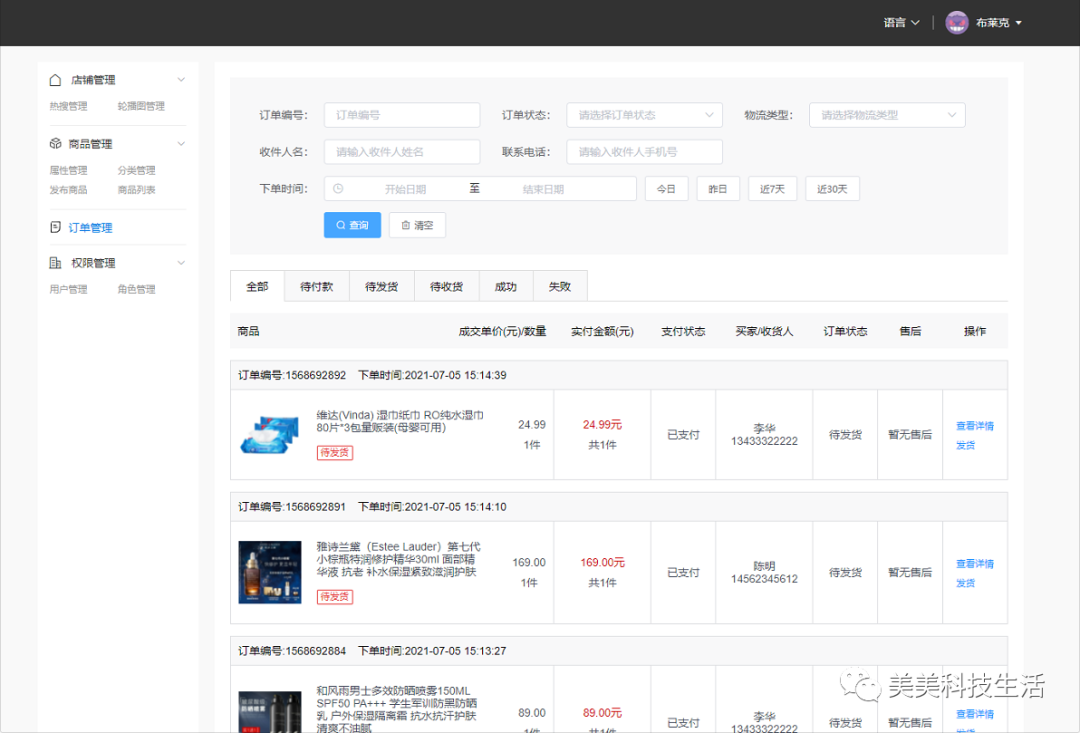
Task: Click the building icon next to 权限管理
Action: (x=55, y=262)
